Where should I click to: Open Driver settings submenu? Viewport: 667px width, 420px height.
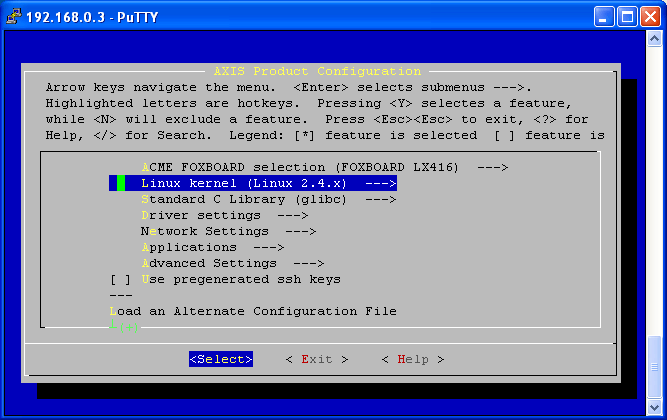[x=224, y=215]
